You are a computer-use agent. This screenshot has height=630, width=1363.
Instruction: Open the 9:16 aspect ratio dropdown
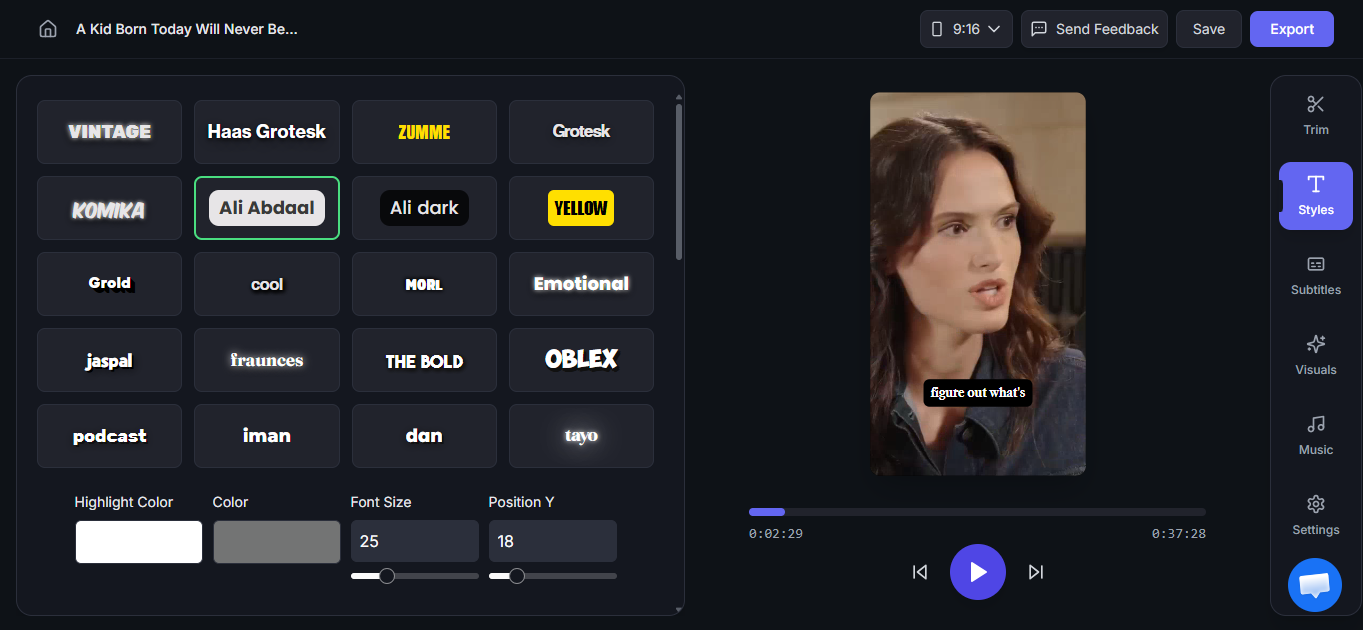tap(966, 29)
